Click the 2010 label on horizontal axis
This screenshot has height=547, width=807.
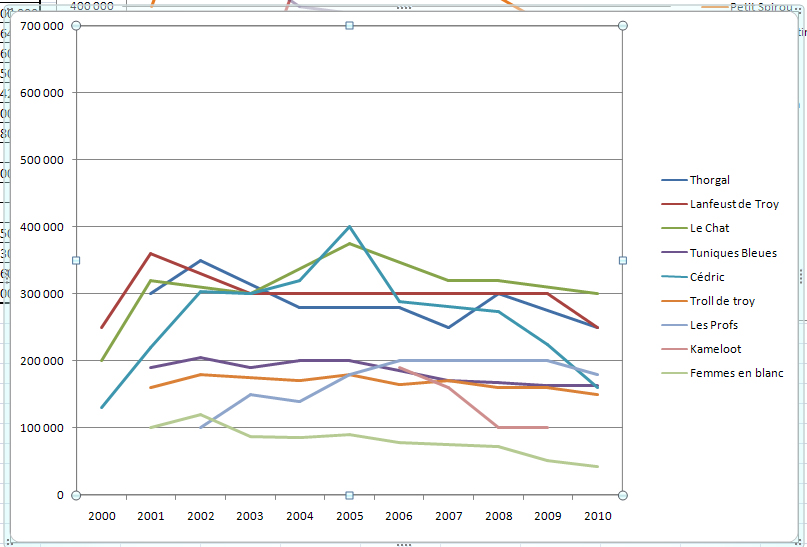tap(598, 515)
